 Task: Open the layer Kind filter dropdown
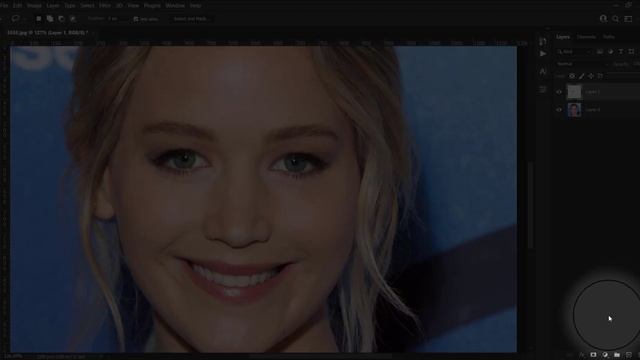pyautogui.click(x=574, y=52)
